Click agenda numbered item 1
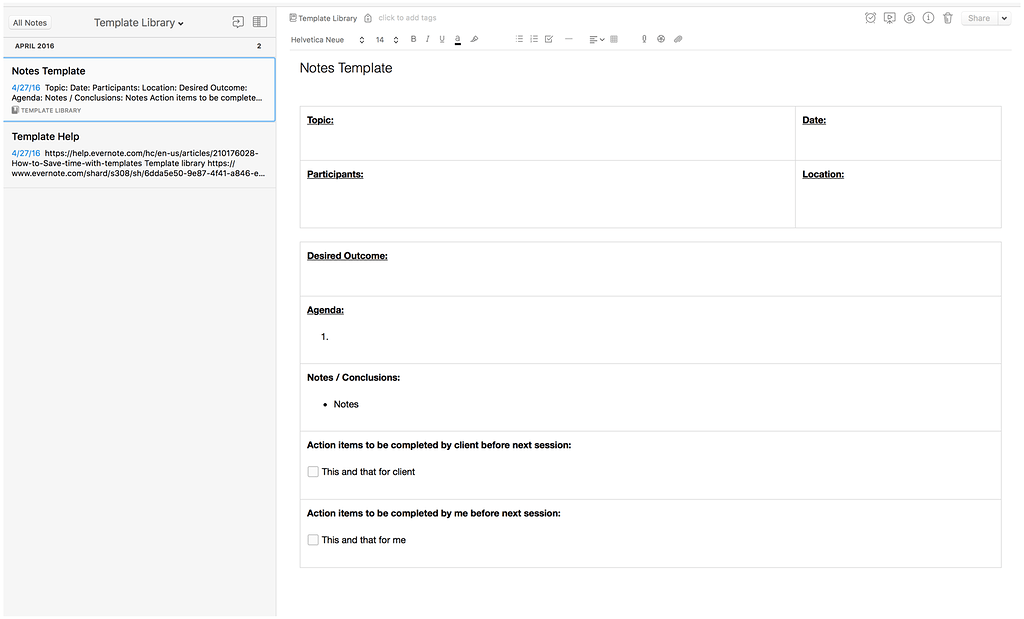This screenshot has width=1024, height=619. pyautogui.click(x=325, y=337)
